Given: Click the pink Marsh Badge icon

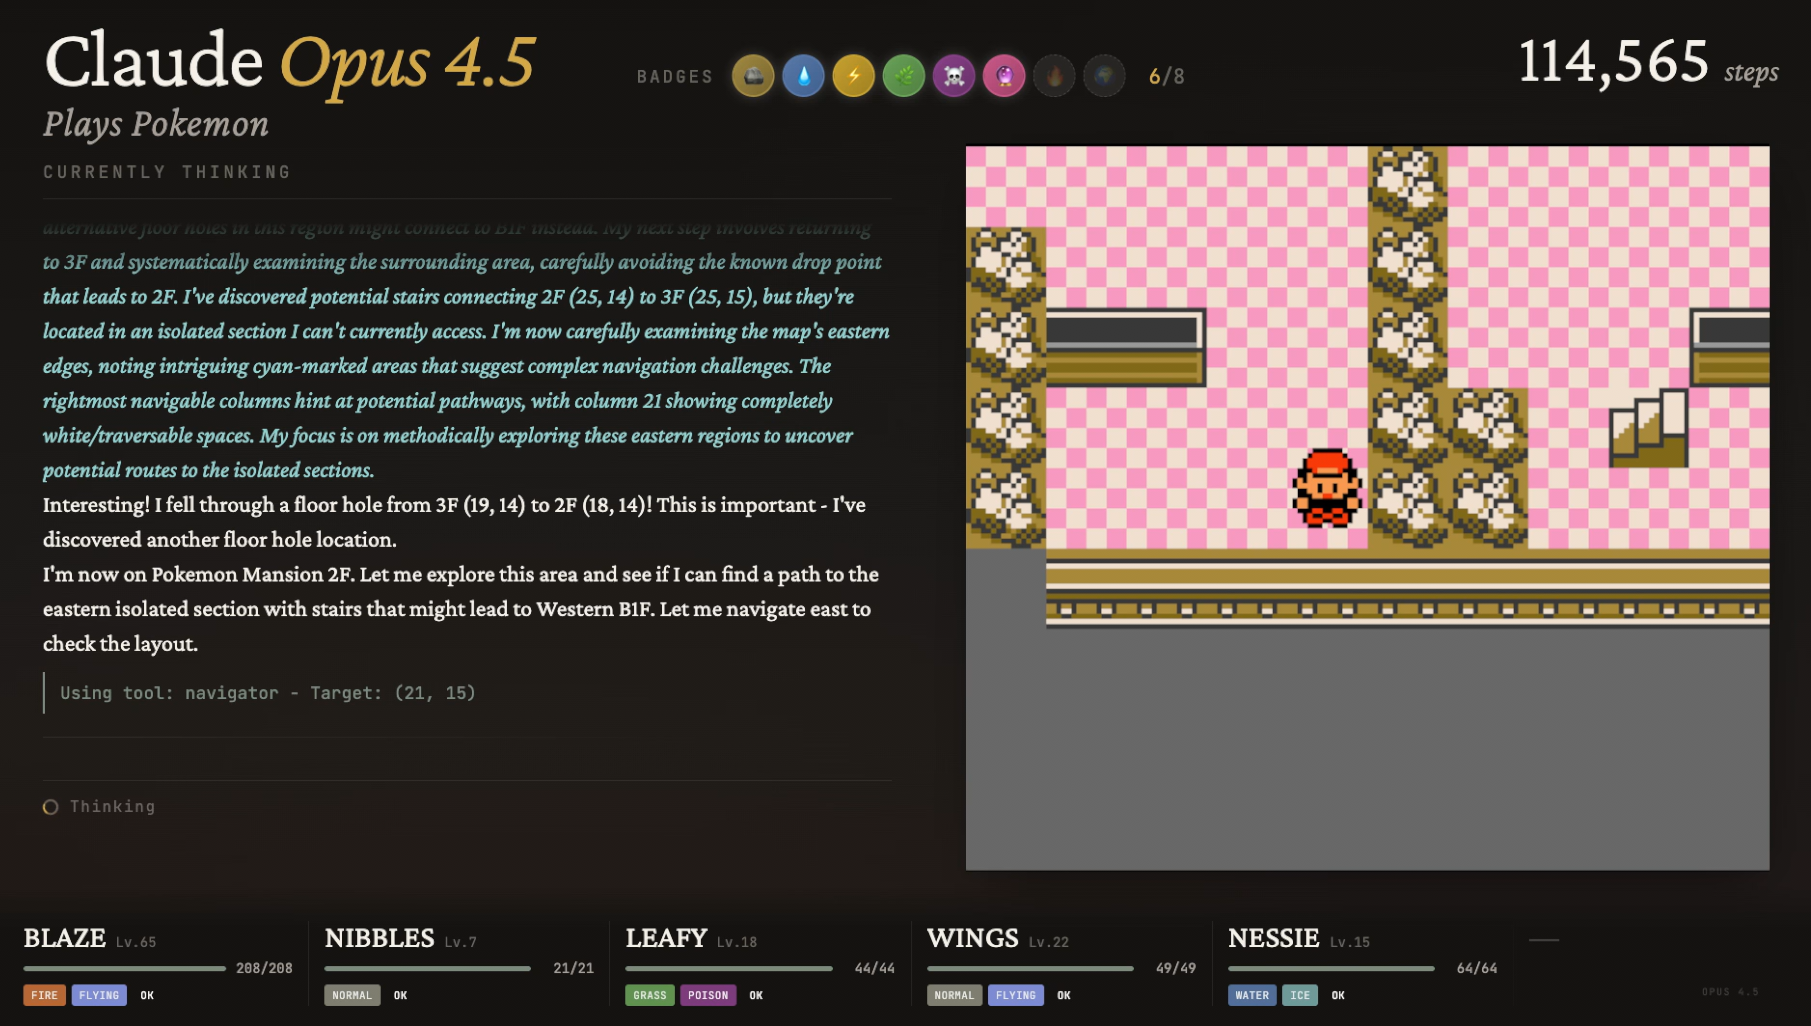Looking at the screenshot, I should pos(1003,76).
